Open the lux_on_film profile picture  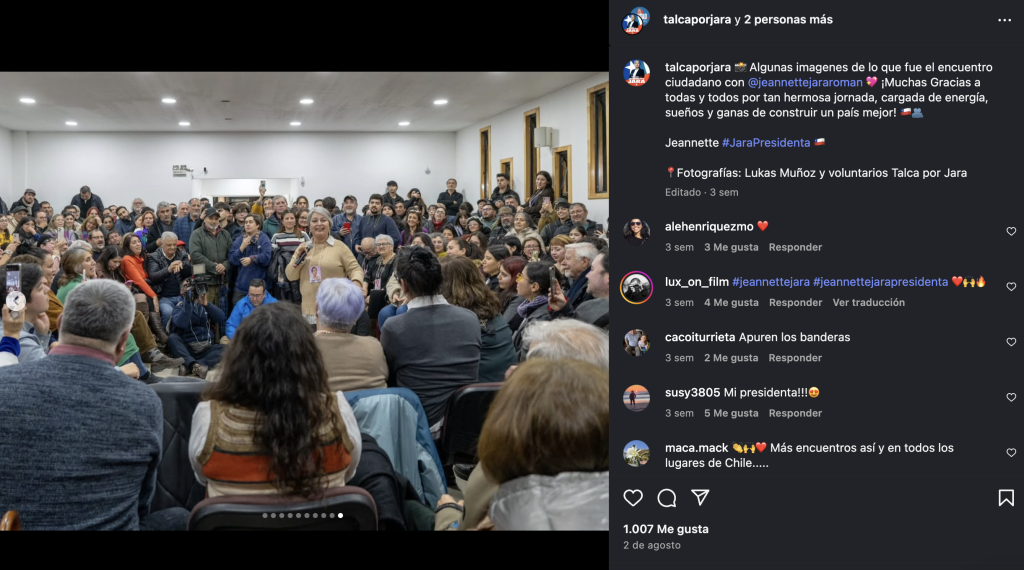click(x=636, y=287)
